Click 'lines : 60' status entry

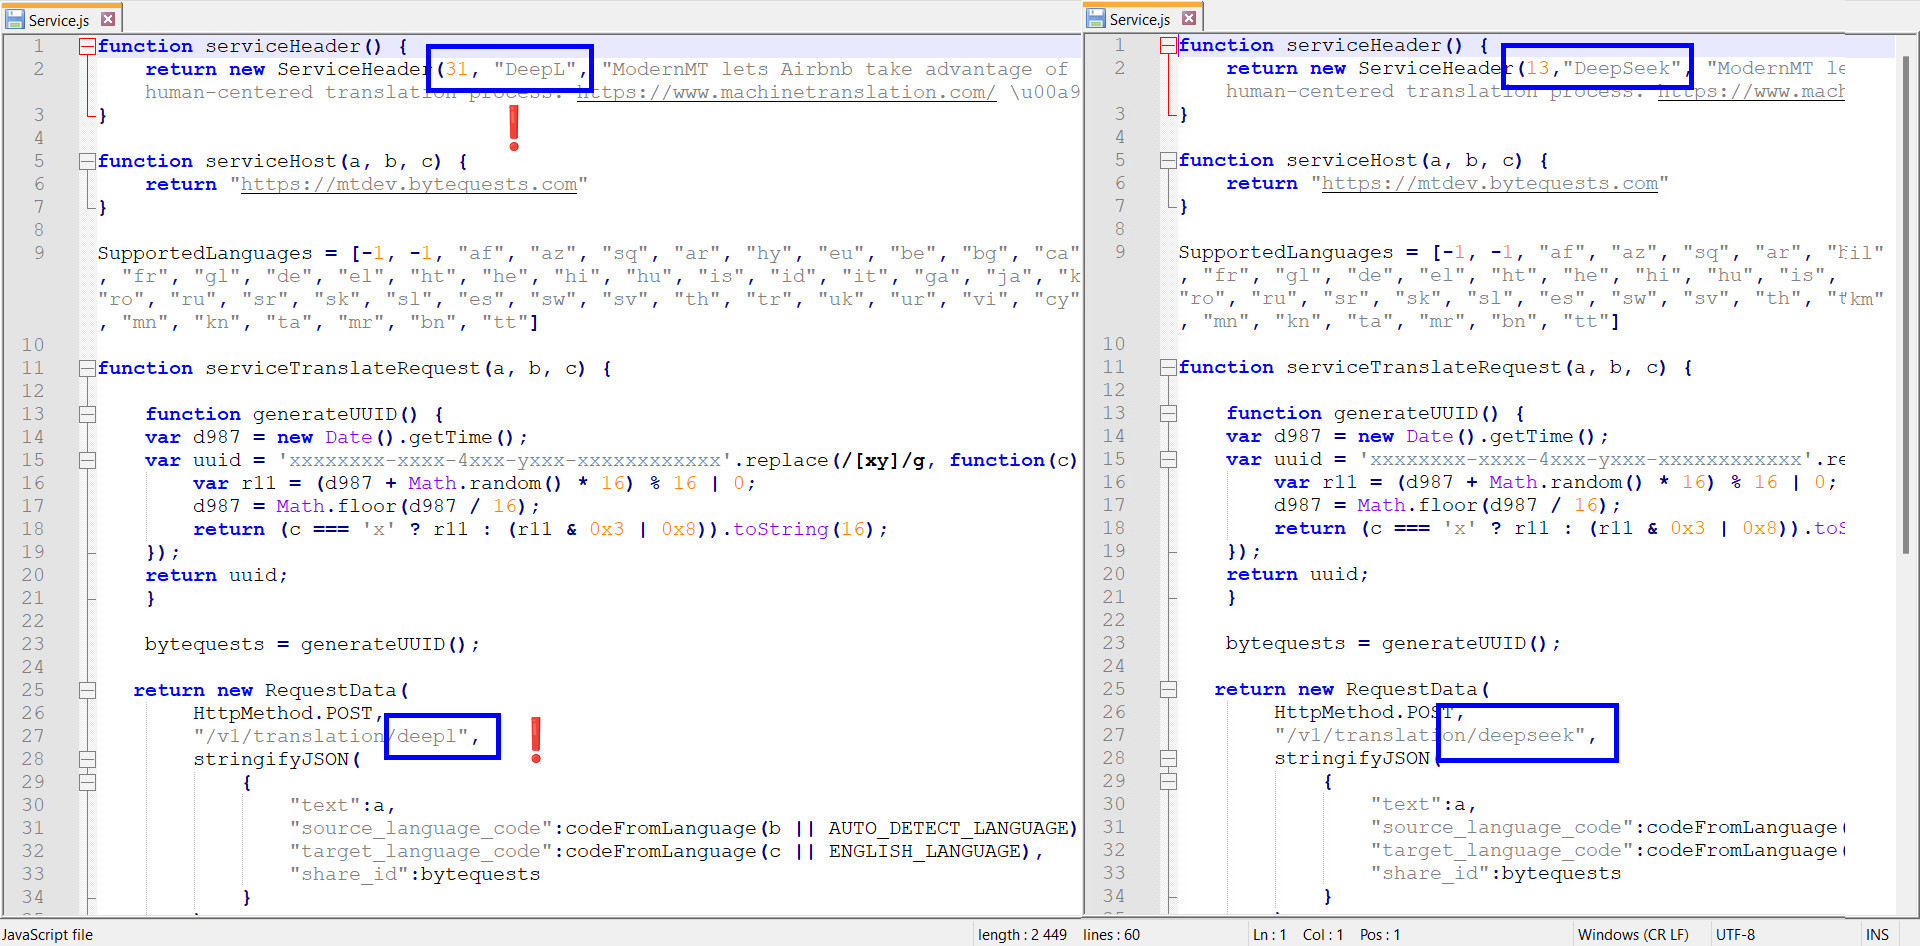pyautogui.click(x=1111, y=934)
